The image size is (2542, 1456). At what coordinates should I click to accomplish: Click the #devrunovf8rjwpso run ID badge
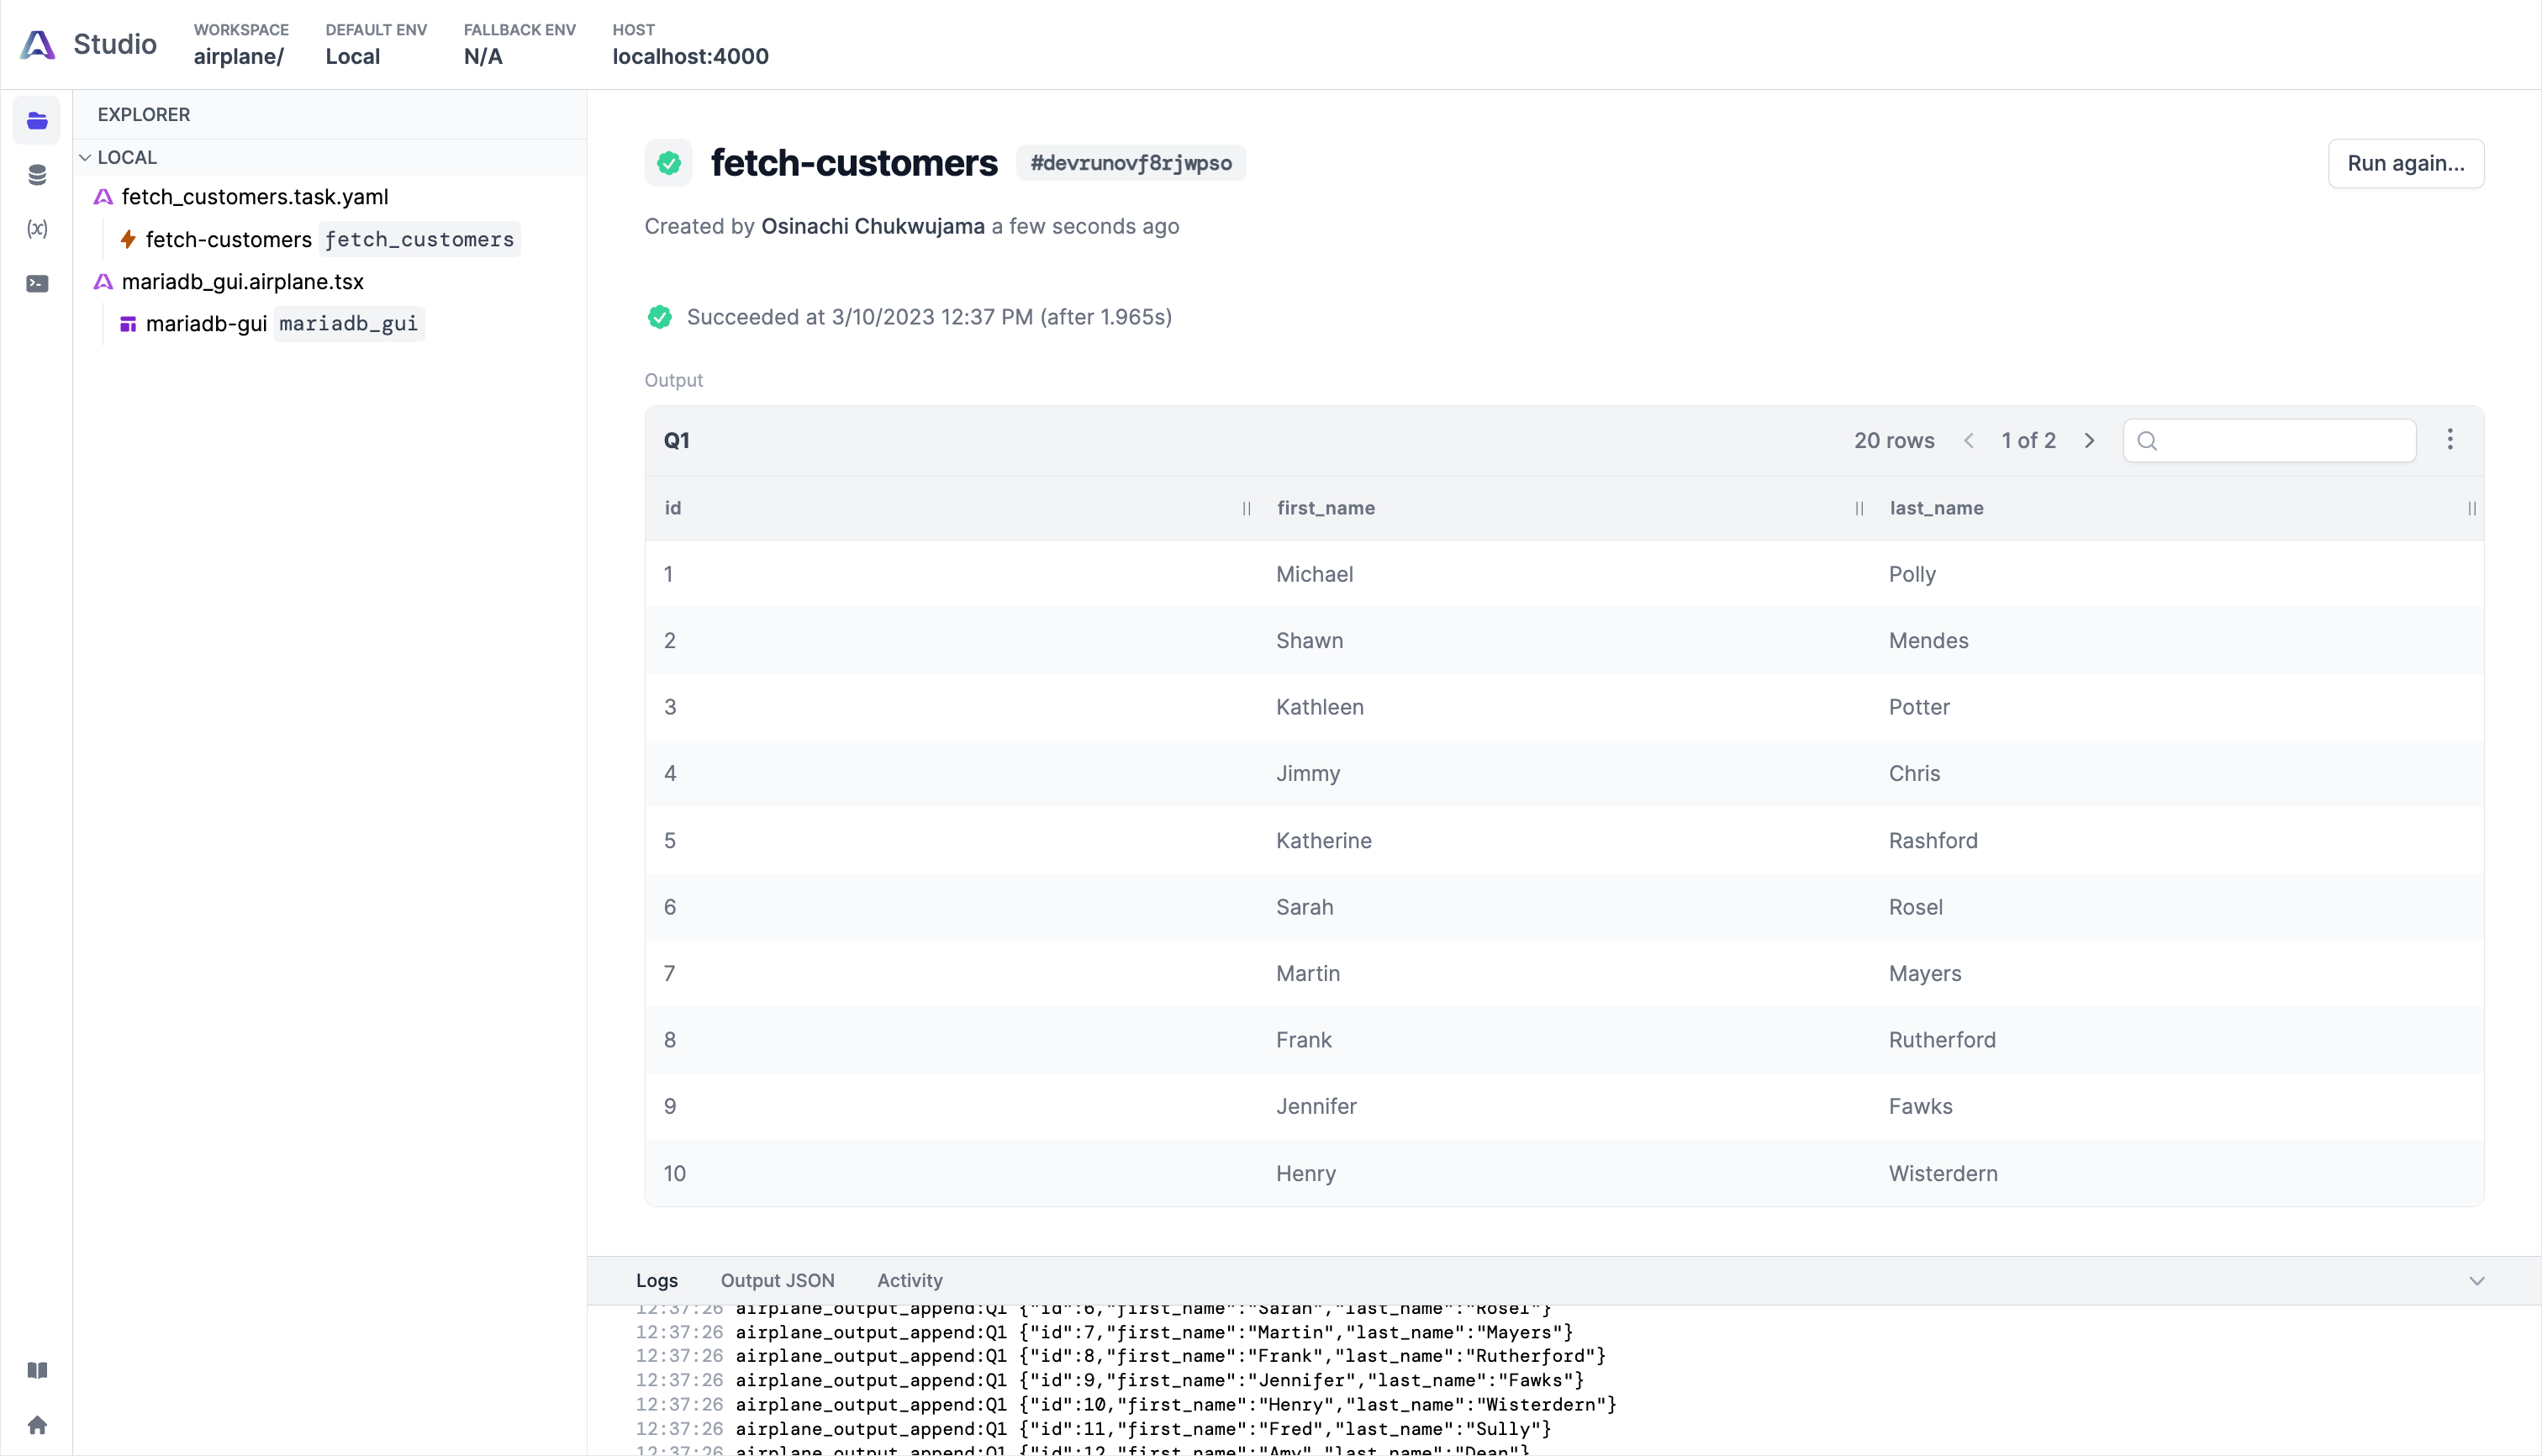[x=1131, y=163]
